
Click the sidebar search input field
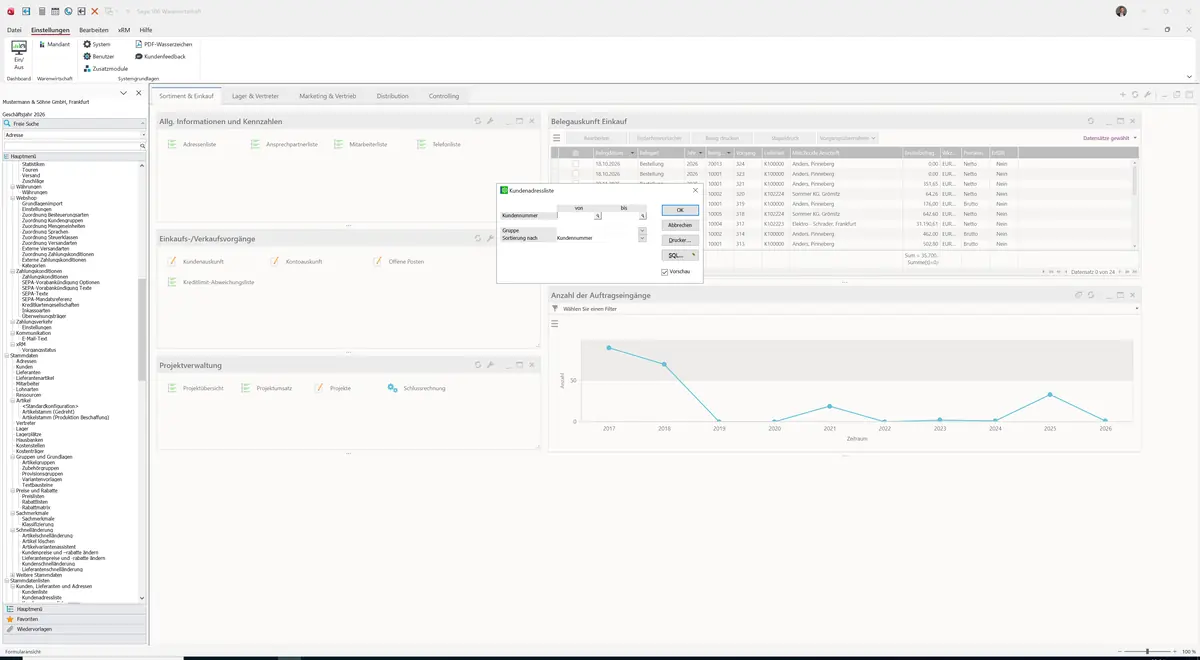click(x=70, y=146)
